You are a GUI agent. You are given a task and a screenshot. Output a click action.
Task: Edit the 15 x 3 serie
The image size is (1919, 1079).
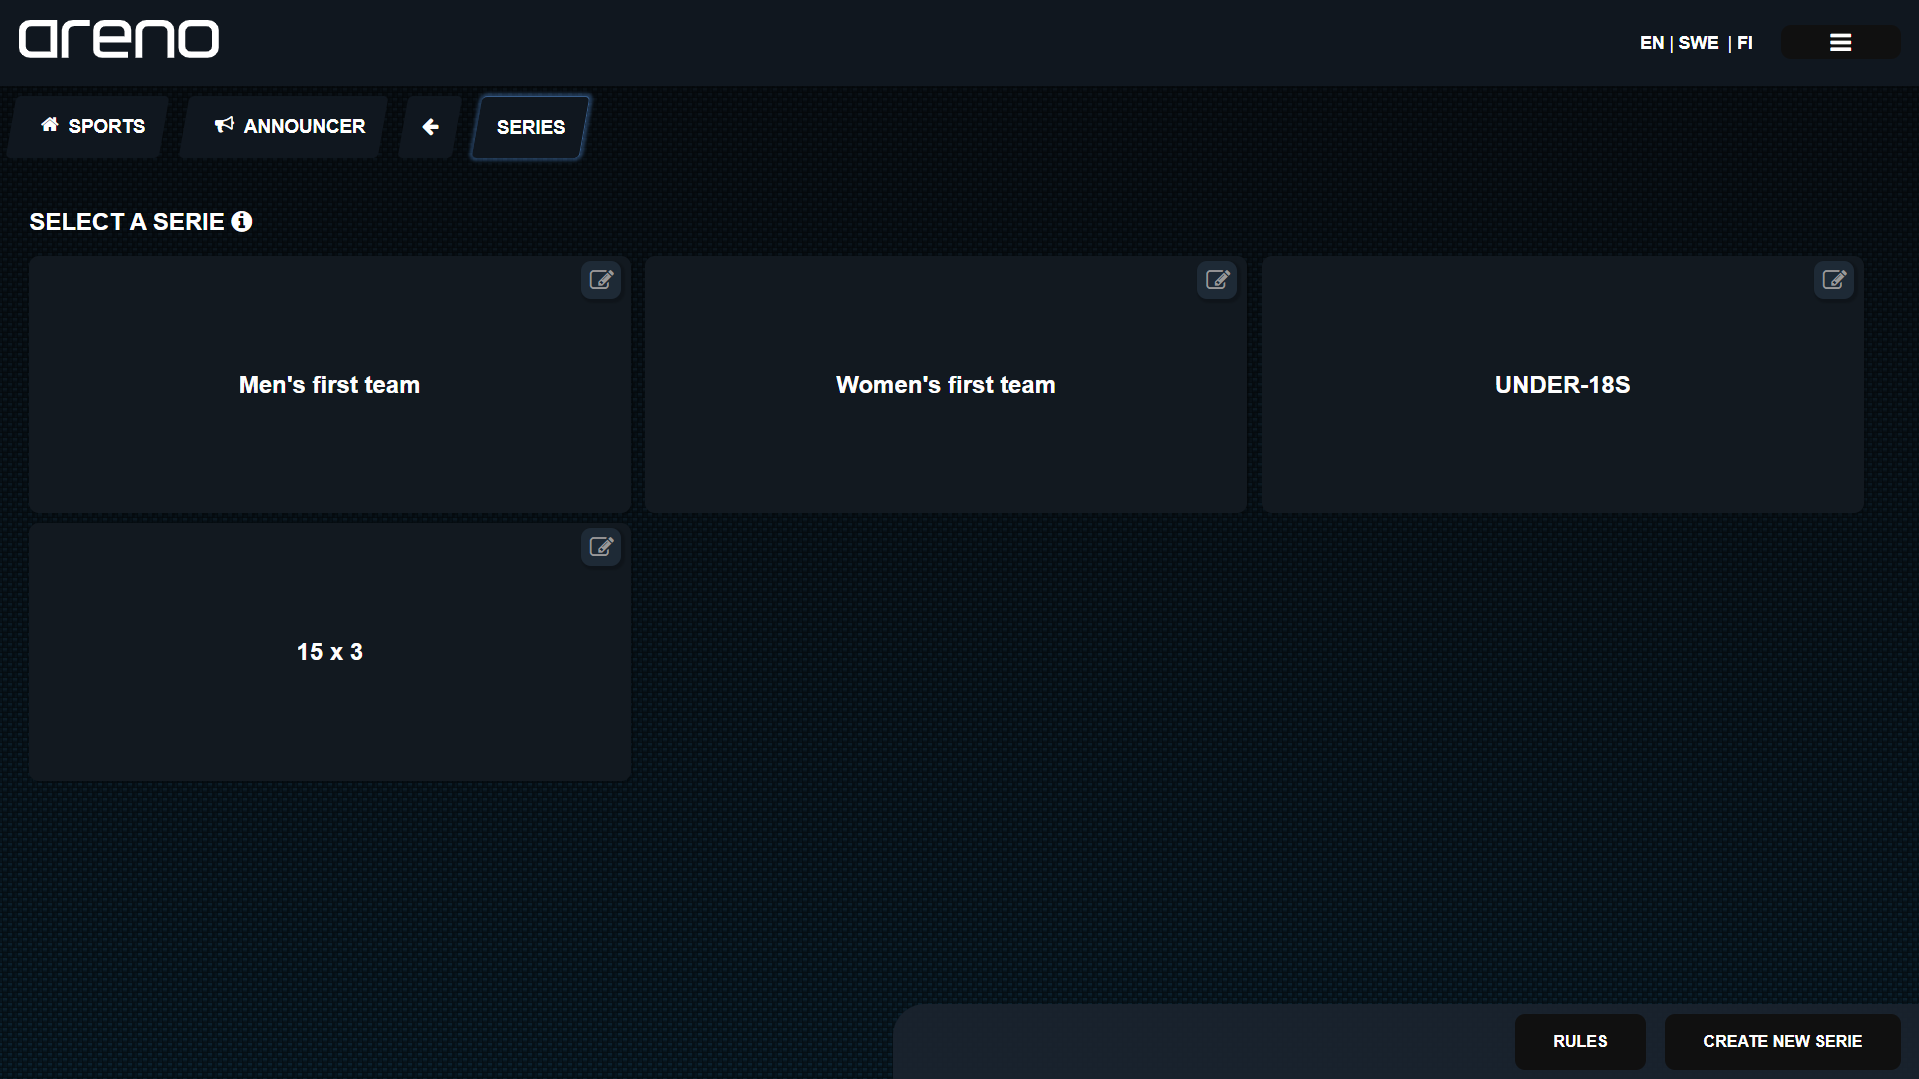[x=601, y=547]
